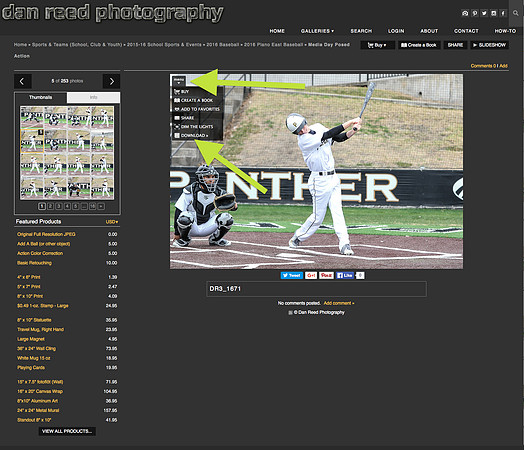This screenshot has height=450, width=524.
Task: Open Login navigation link
Action: click(x=396, y=31)
